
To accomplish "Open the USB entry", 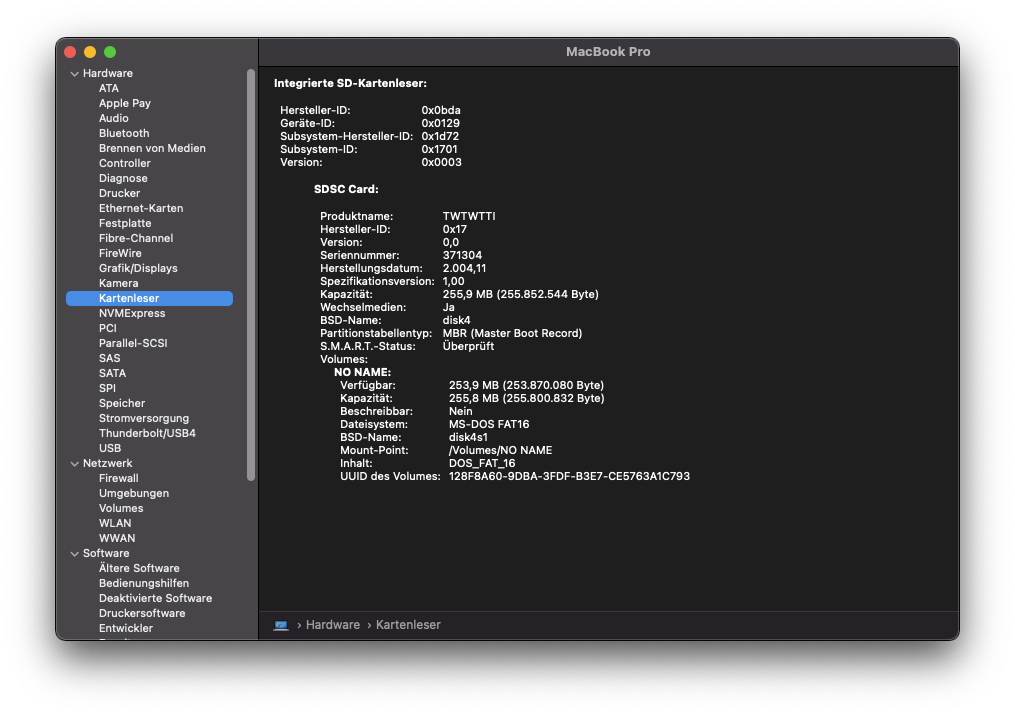I will (109, 448).
